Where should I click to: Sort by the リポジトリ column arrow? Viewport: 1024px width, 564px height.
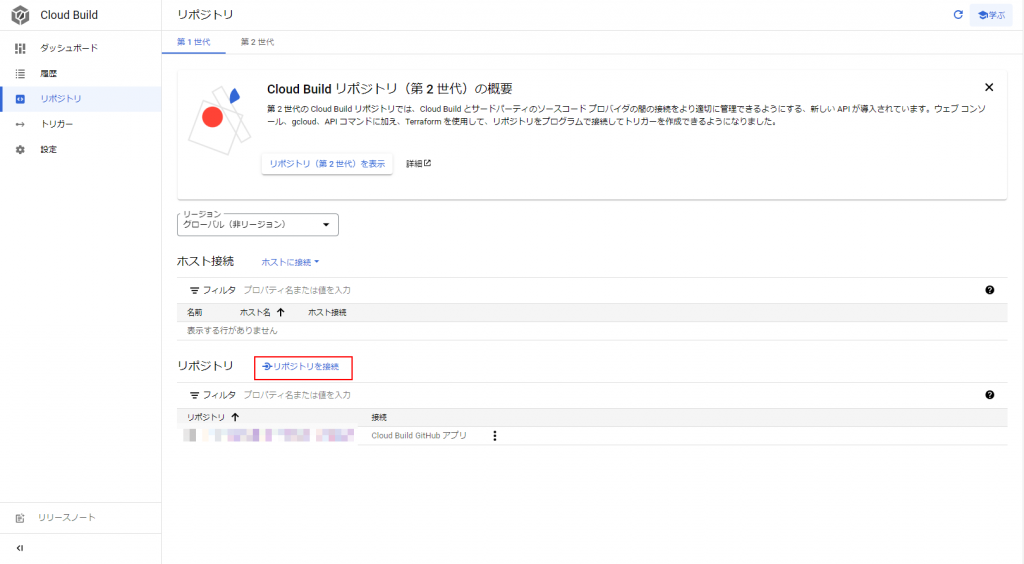click(x=235, y=417)
